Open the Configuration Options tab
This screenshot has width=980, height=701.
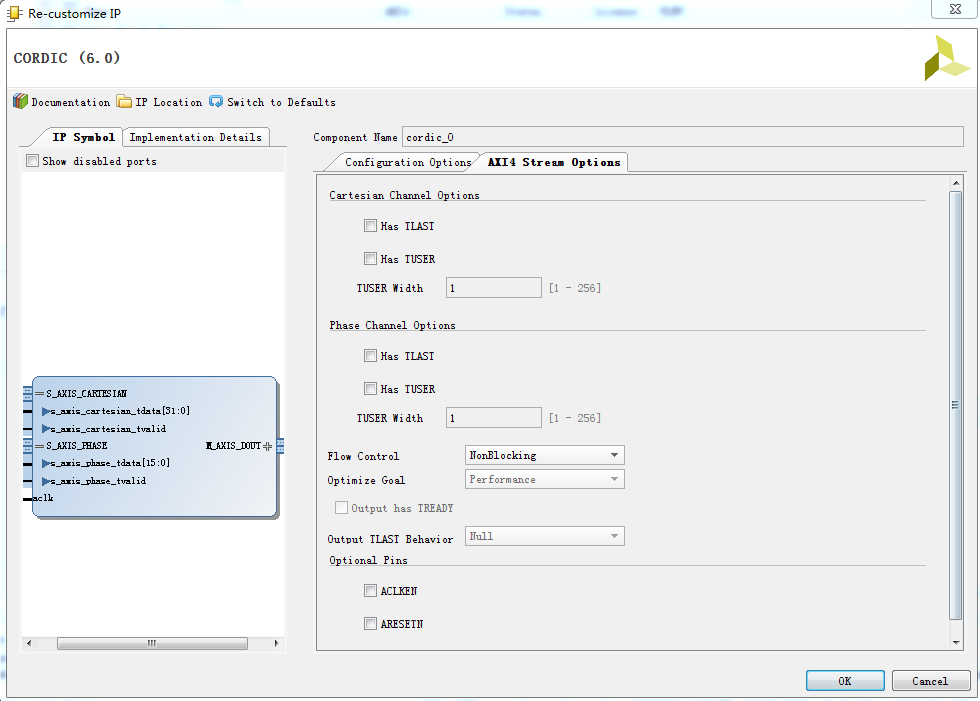click(408, 162)
